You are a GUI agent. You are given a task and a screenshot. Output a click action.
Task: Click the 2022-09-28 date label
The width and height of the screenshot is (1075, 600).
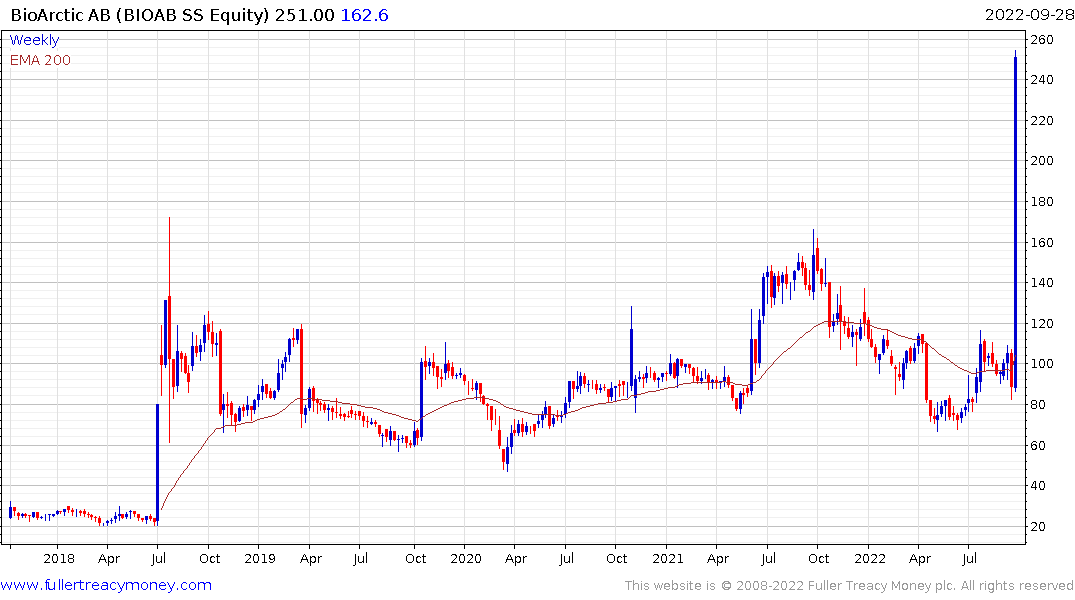coord(1029,15)
